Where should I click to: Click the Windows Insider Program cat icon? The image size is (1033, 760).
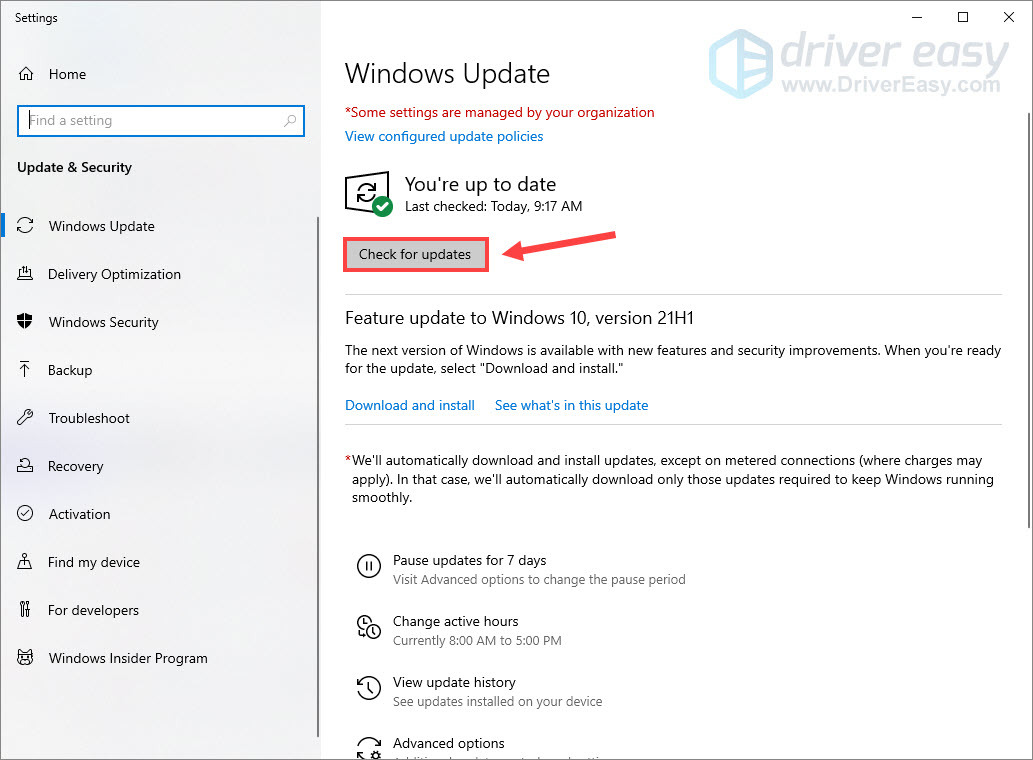point(25,658)
